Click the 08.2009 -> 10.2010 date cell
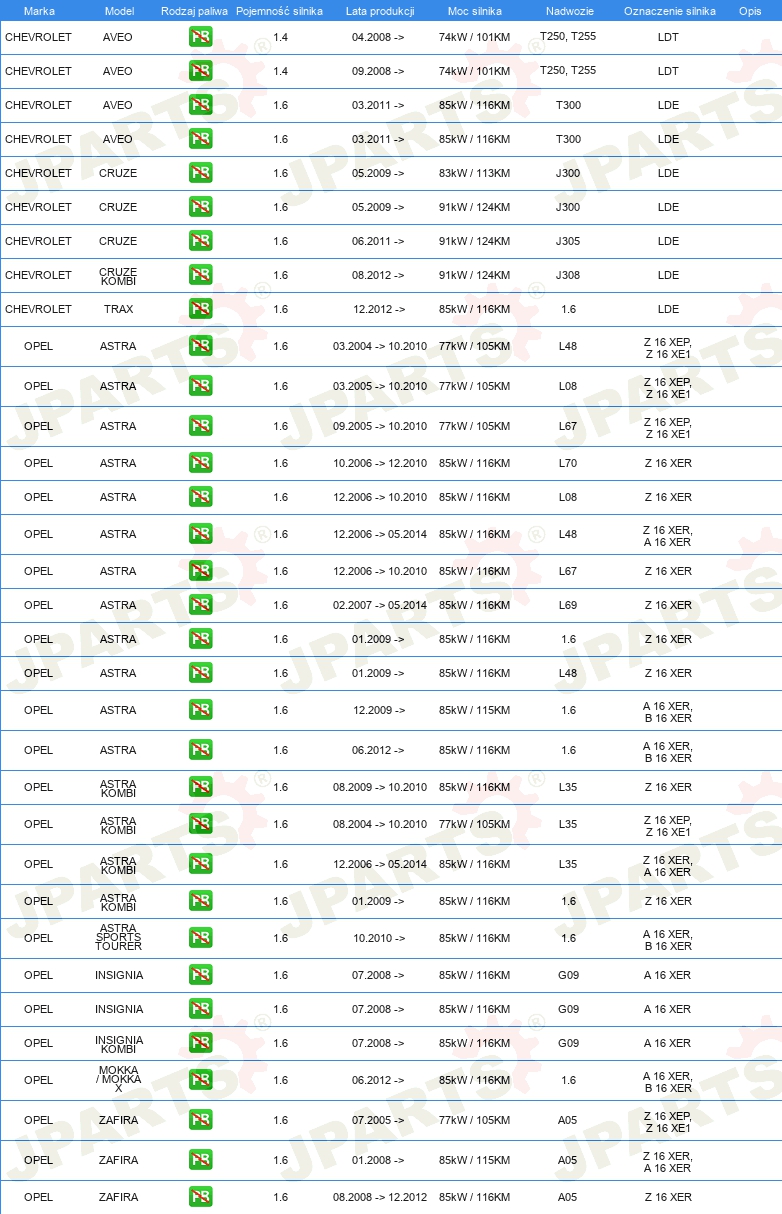Image resolution: width=782 pixels, height=1214 pixels. (380, 787)
